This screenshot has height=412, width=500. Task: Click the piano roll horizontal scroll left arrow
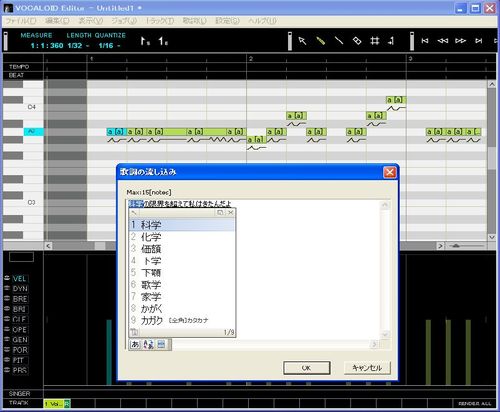tap(48, 246)
